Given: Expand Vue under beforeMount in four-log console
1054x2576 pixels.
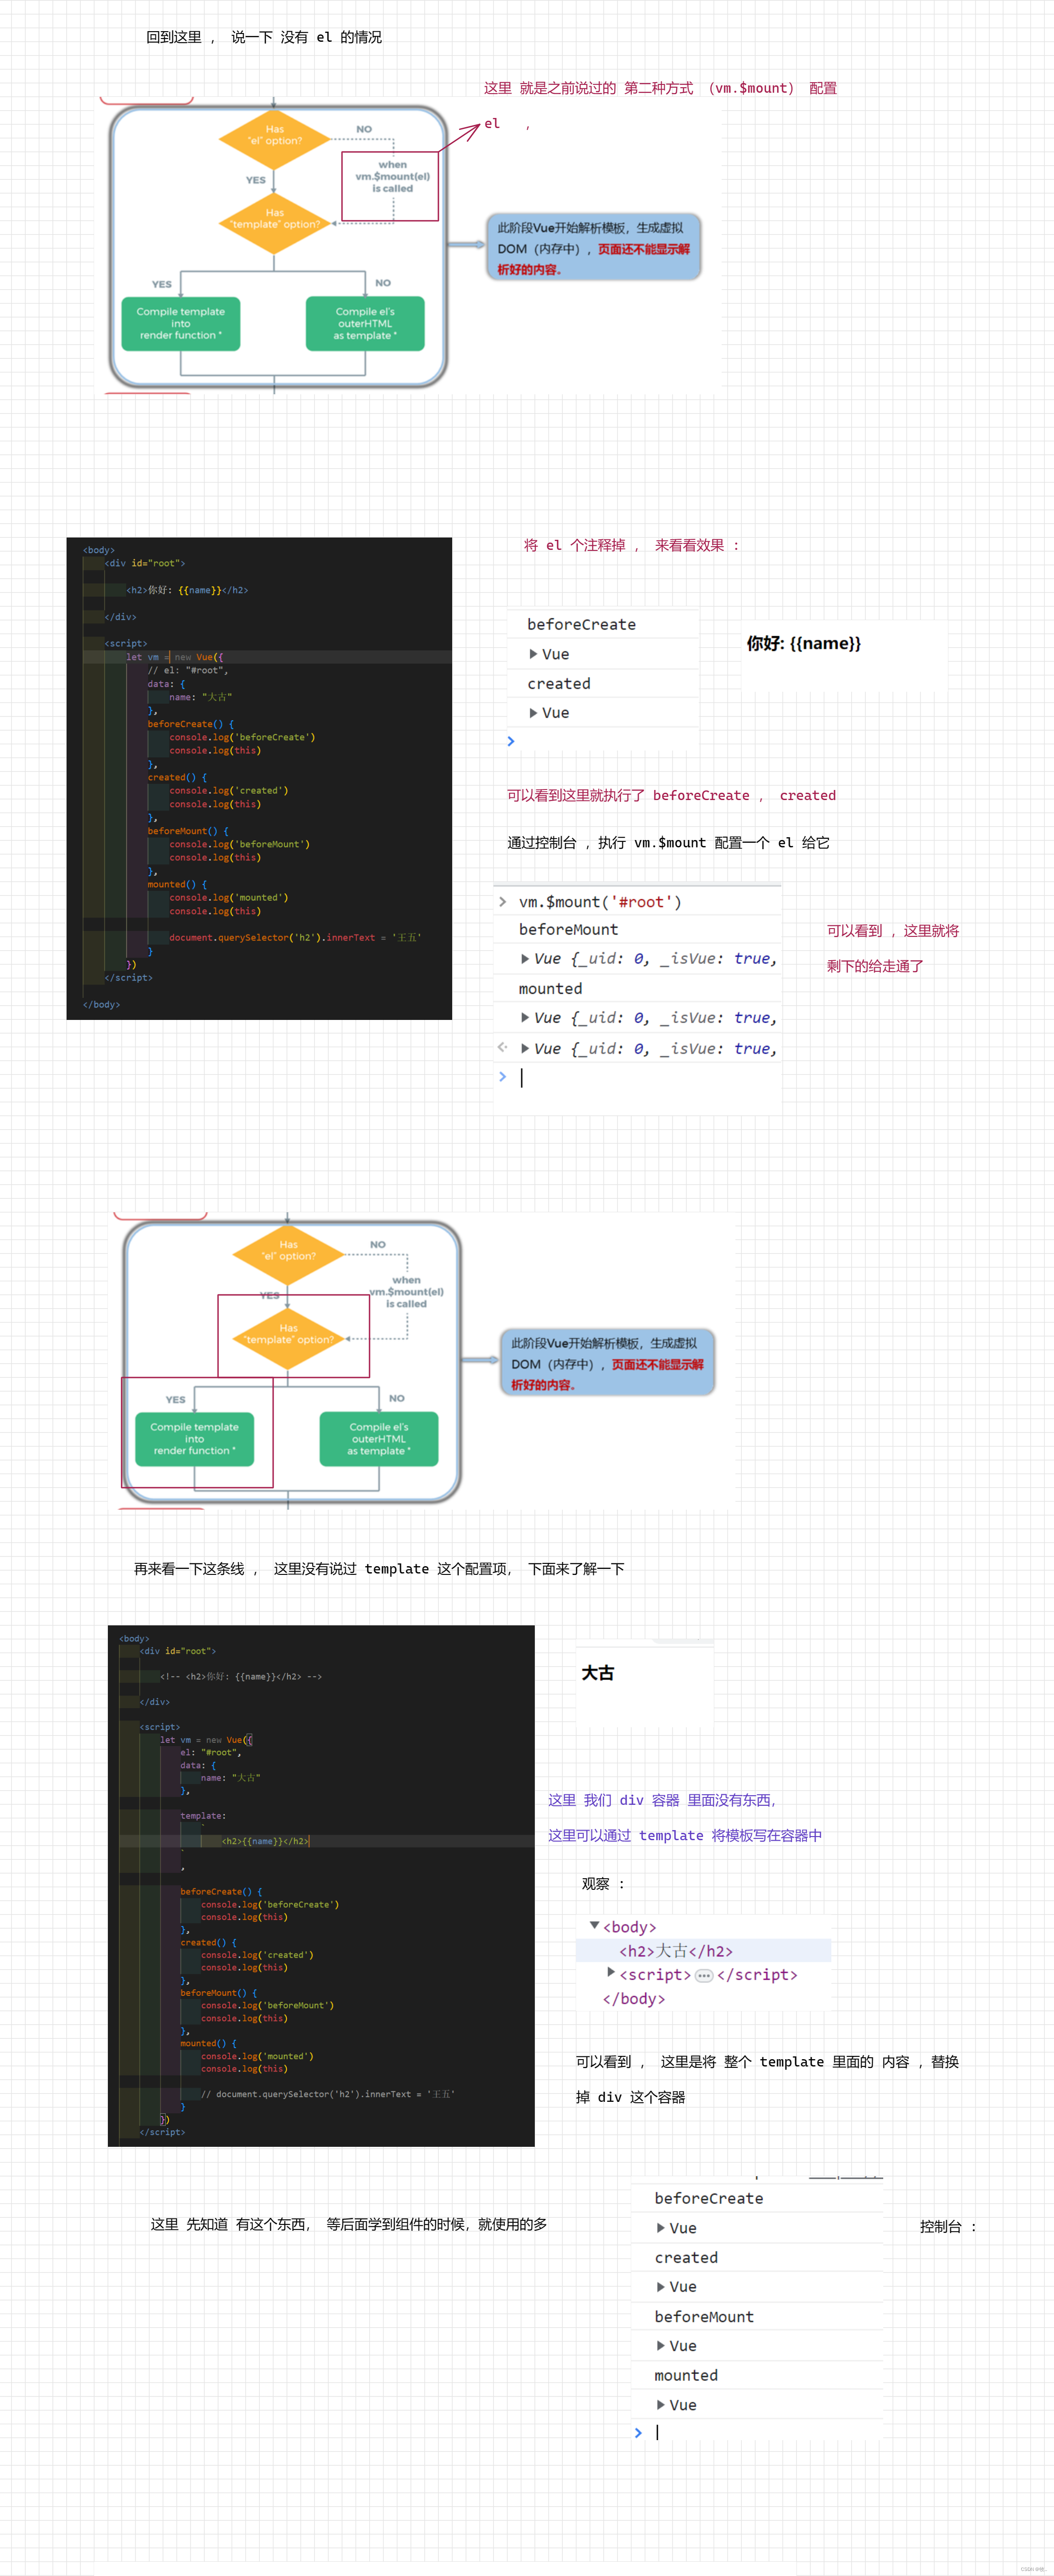Looking at the screenshot, I should pos(661,2346).
